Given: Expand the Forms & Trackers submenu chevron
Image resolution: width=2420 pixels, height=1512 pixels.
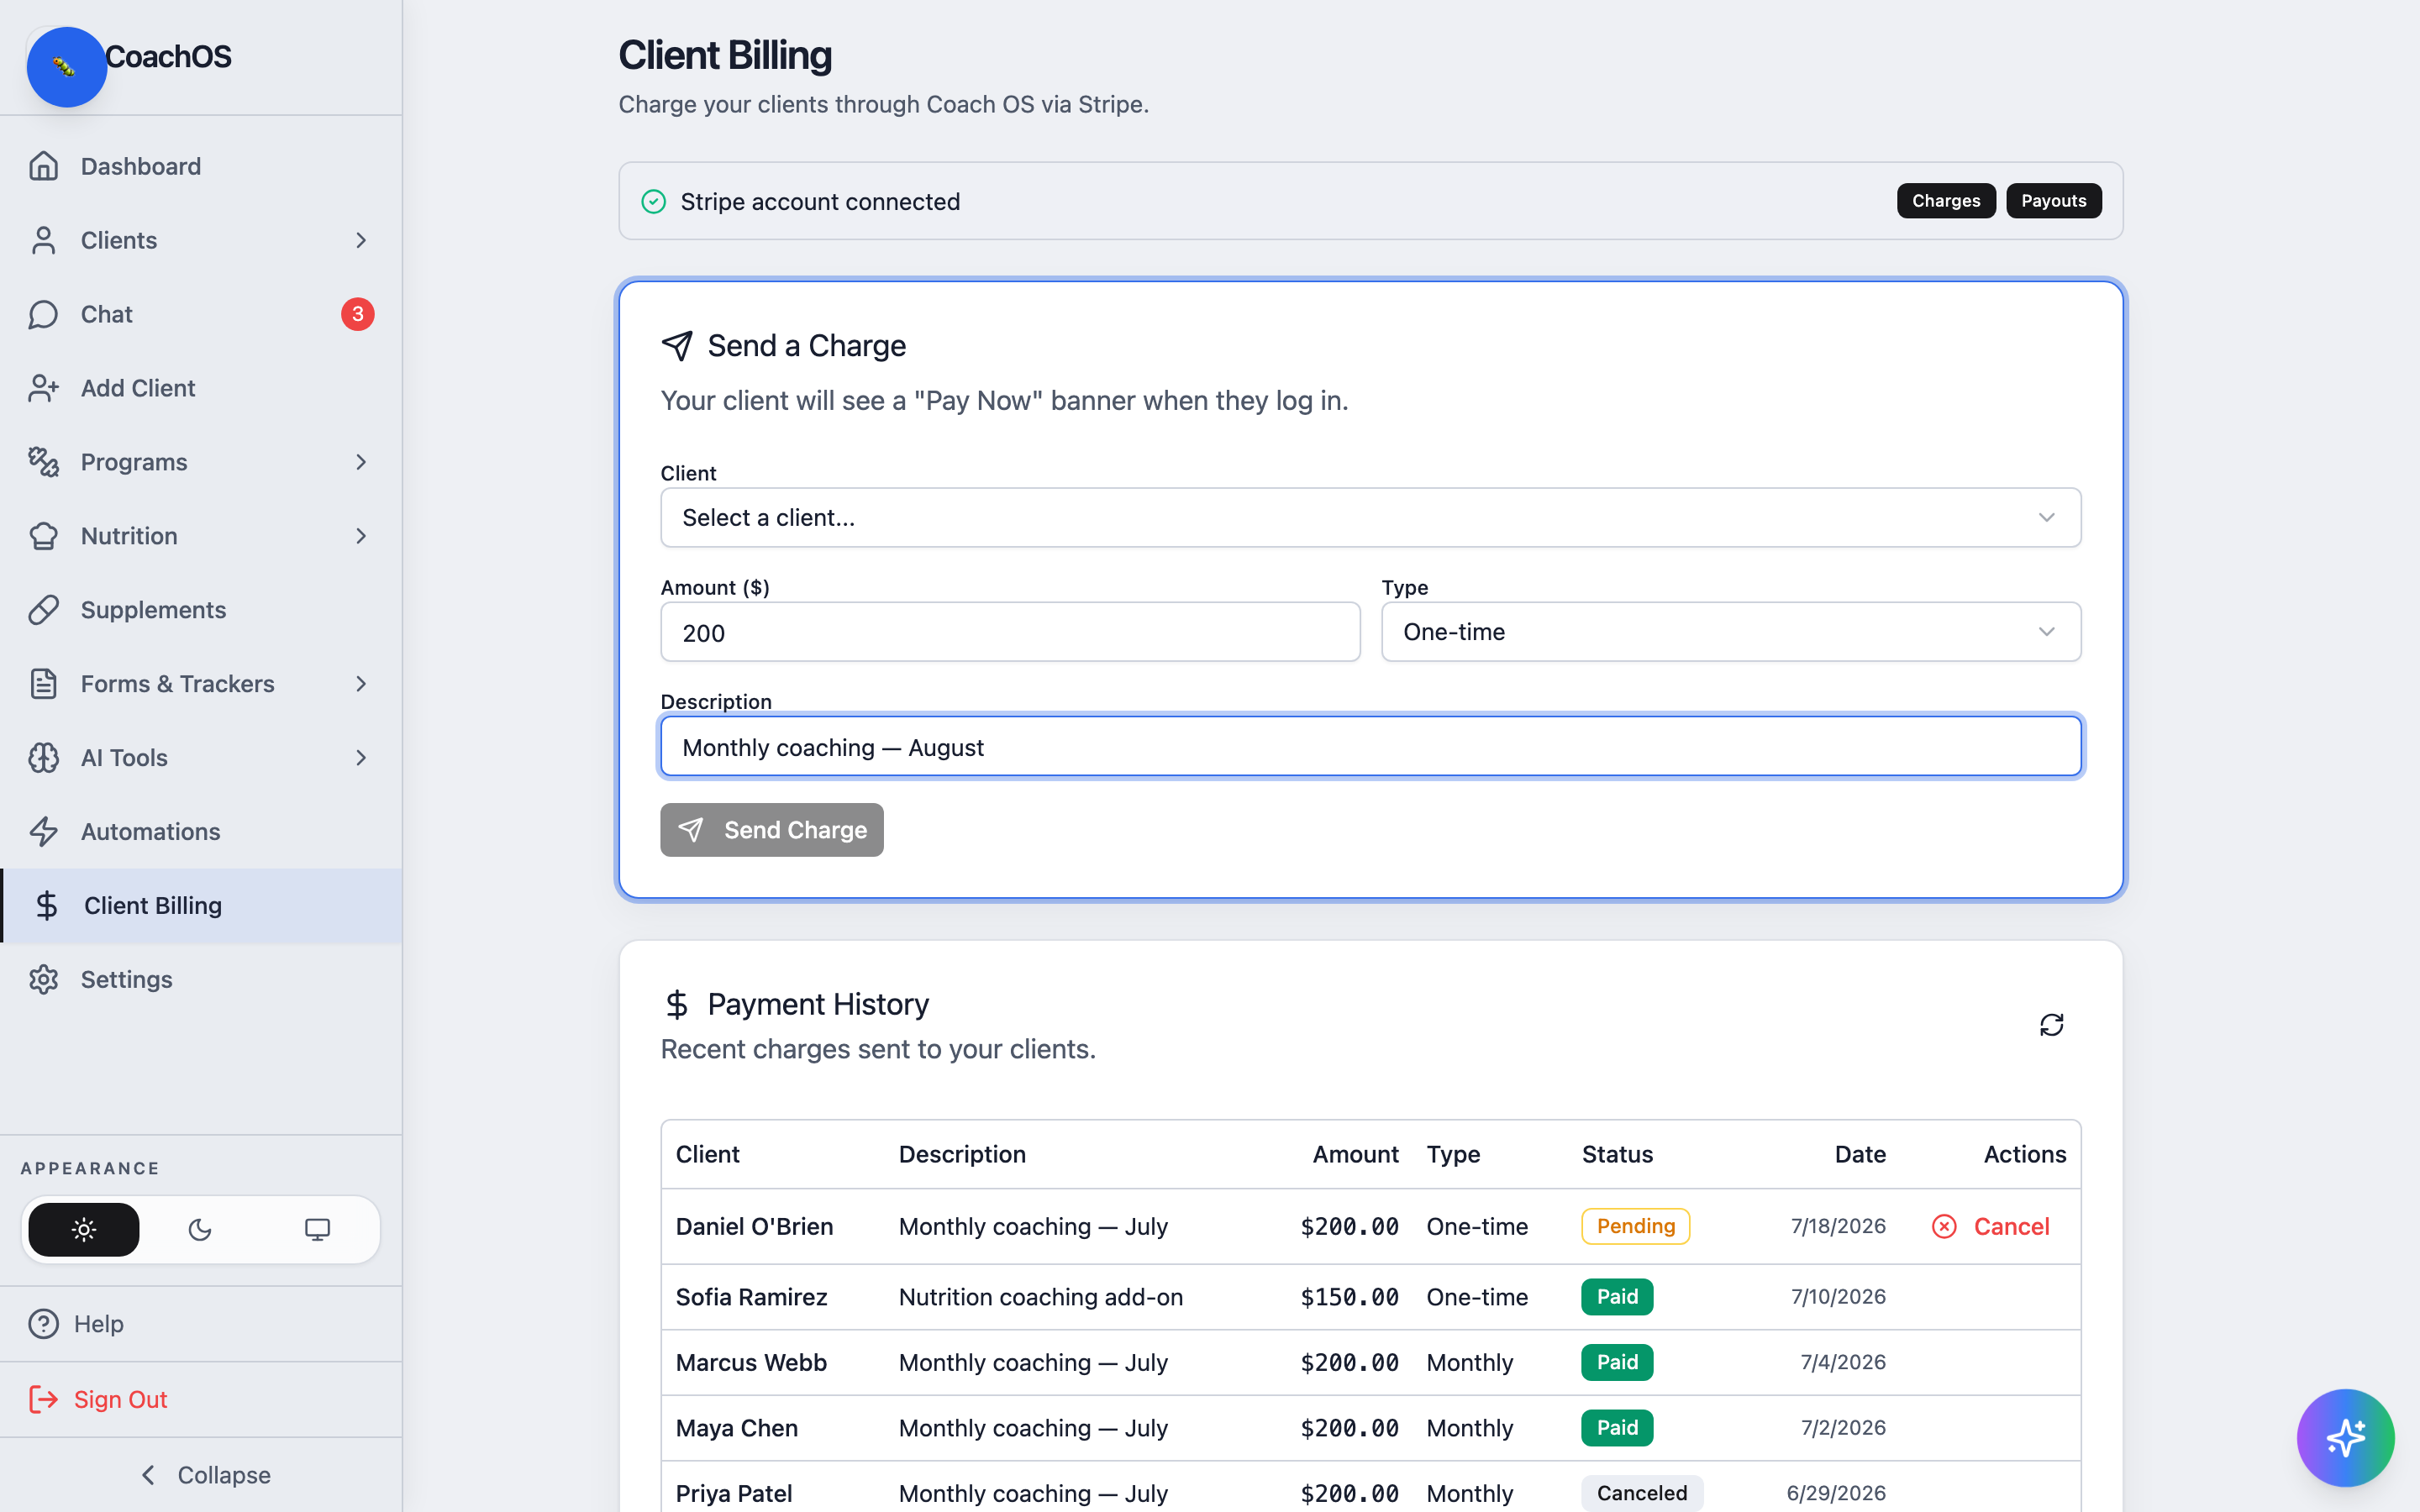Looking at the screenshot, I should [361, 684].
